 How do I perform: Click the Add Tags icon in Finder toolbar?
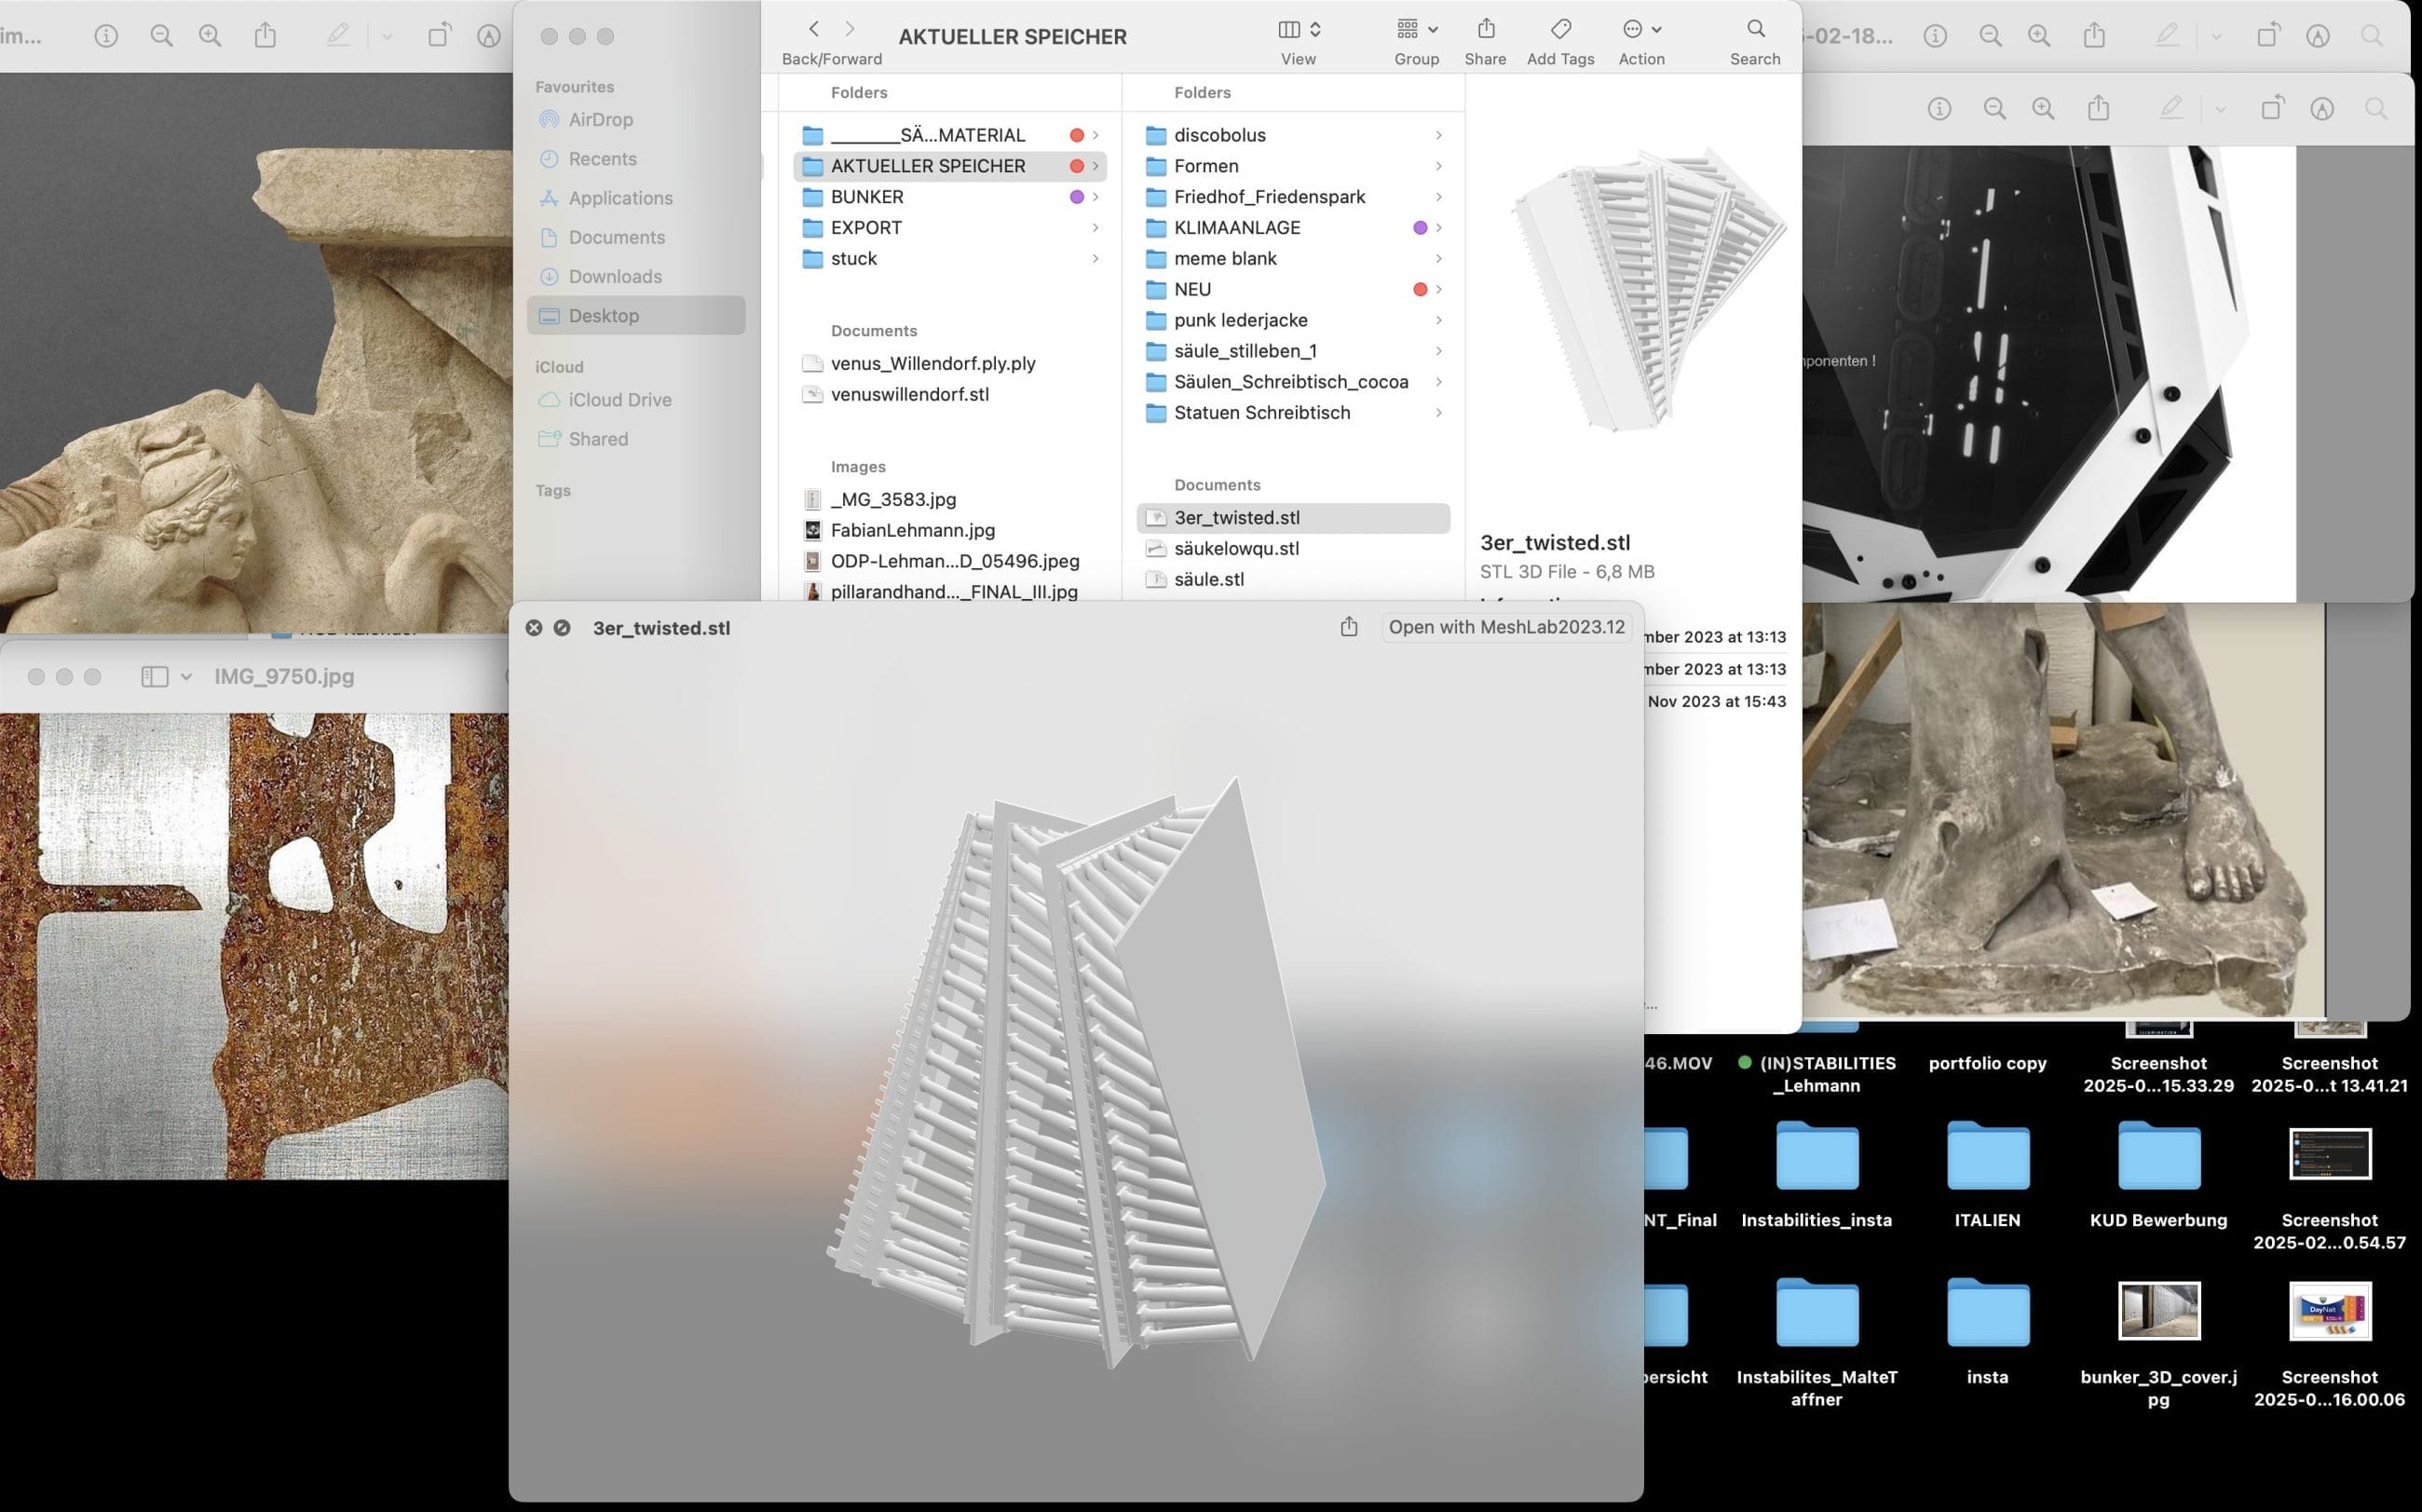pyautogui.click(x=1560, y=29)
